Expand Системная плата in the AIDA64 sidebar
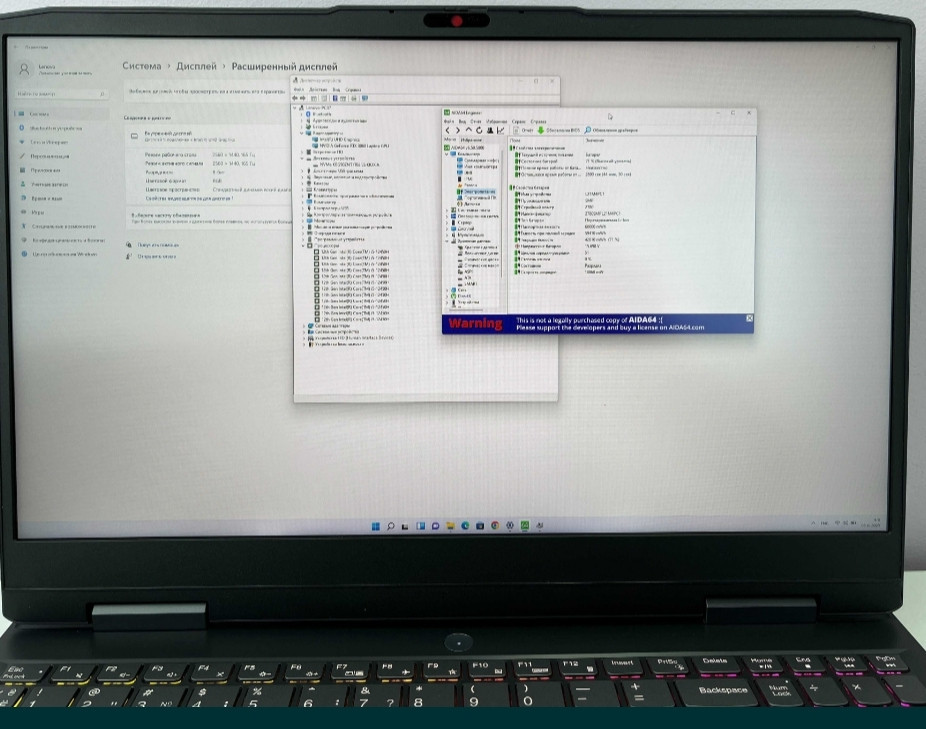Screen dimensions: 926x729 (x=446, y=210)
